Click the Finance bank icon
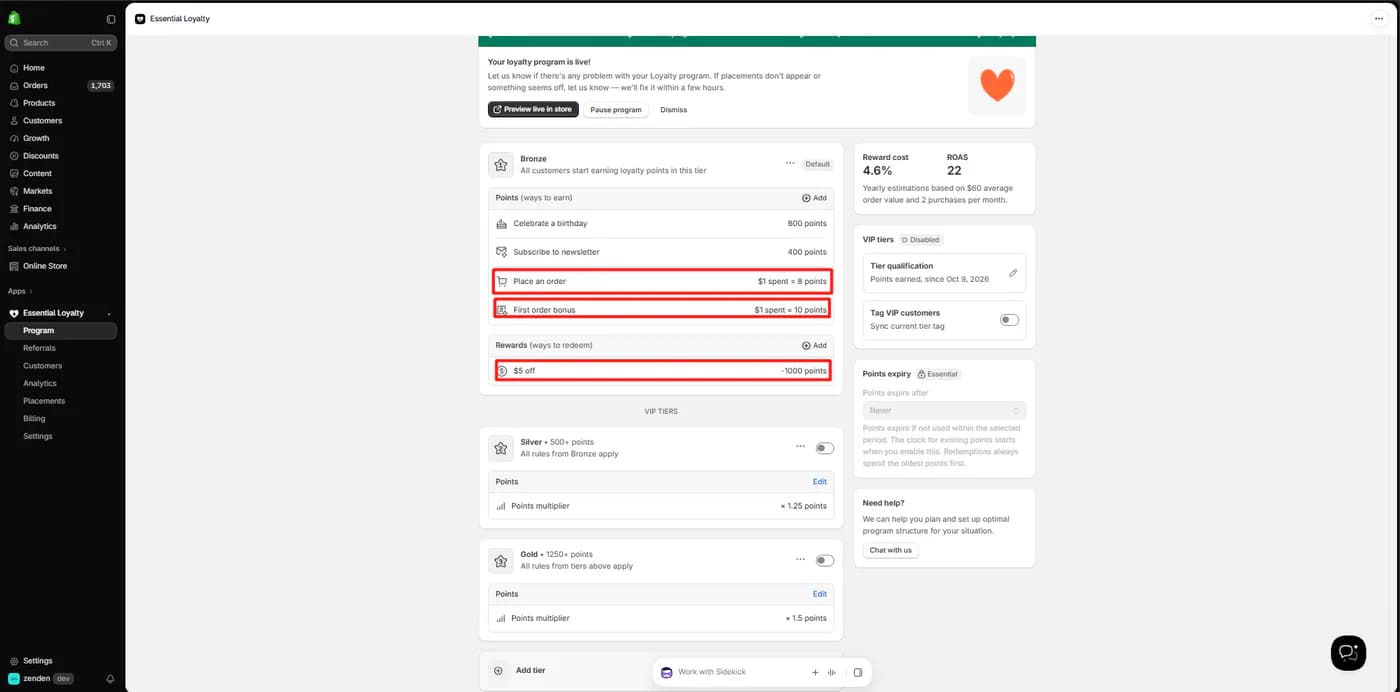Screen dimensions: 1400x692 coord(14,209)
